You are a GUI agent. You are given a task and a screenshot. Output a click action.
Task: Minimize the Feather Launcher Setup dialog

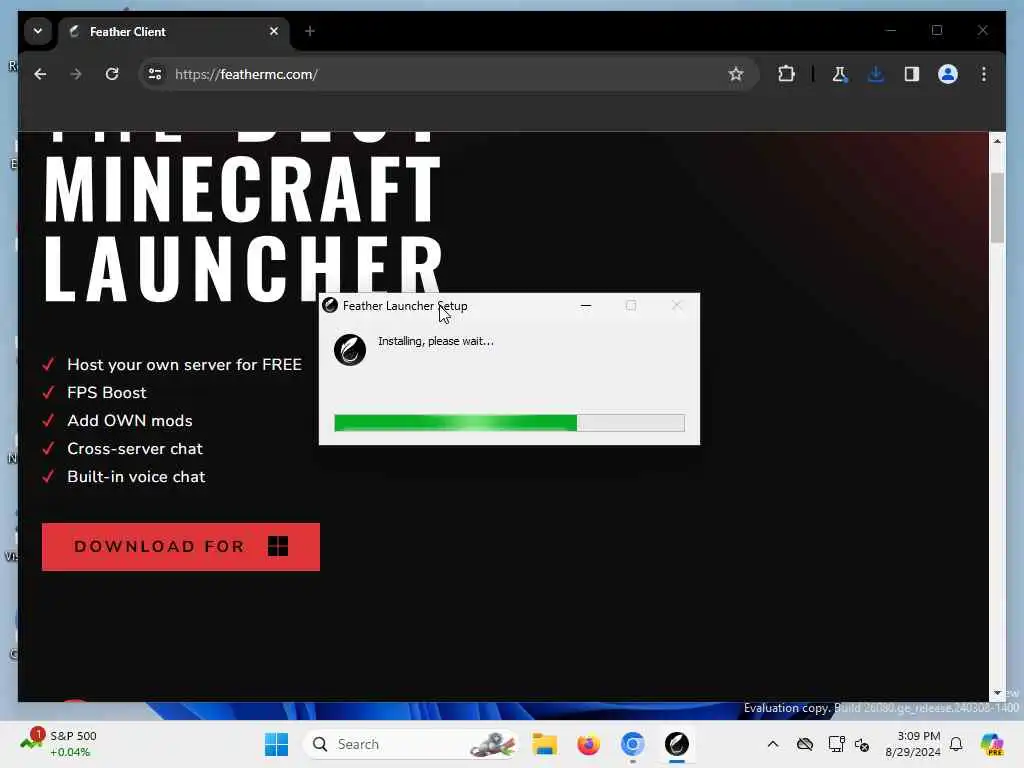tap(586, 306)
